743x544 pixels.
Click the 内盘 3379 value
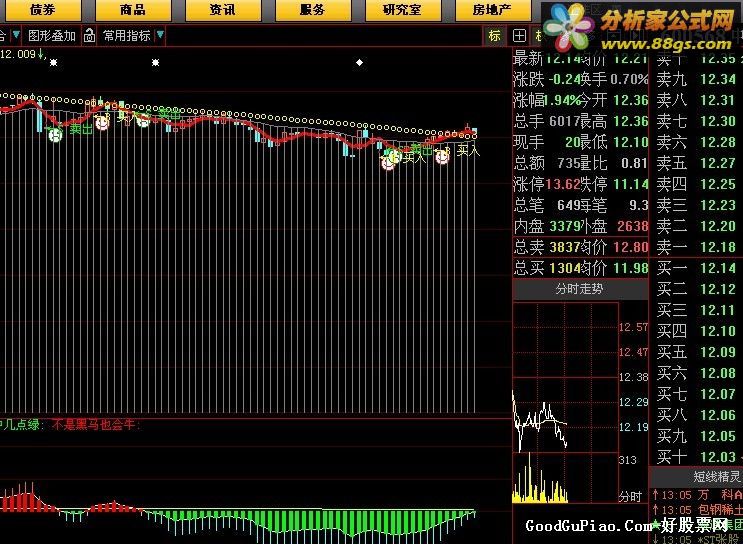(x=565, y=226)
